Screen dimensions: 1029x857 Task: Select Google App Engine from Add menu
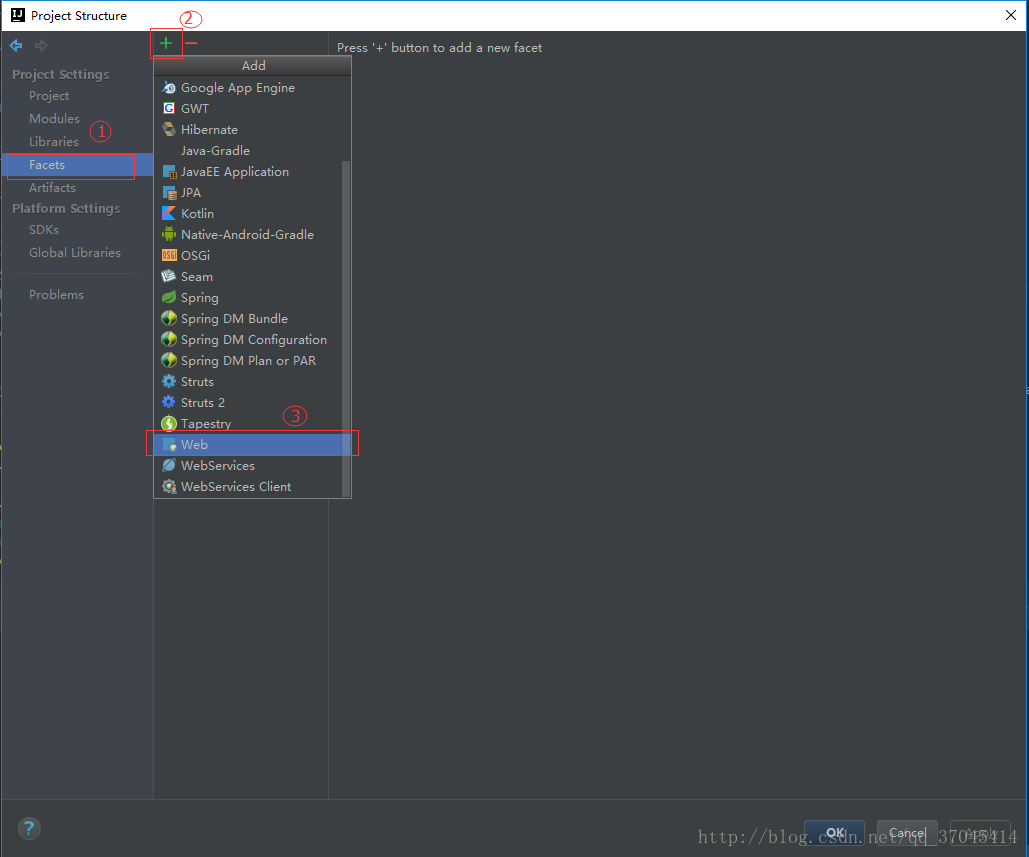pyautogui.click(x=248, y=87)
